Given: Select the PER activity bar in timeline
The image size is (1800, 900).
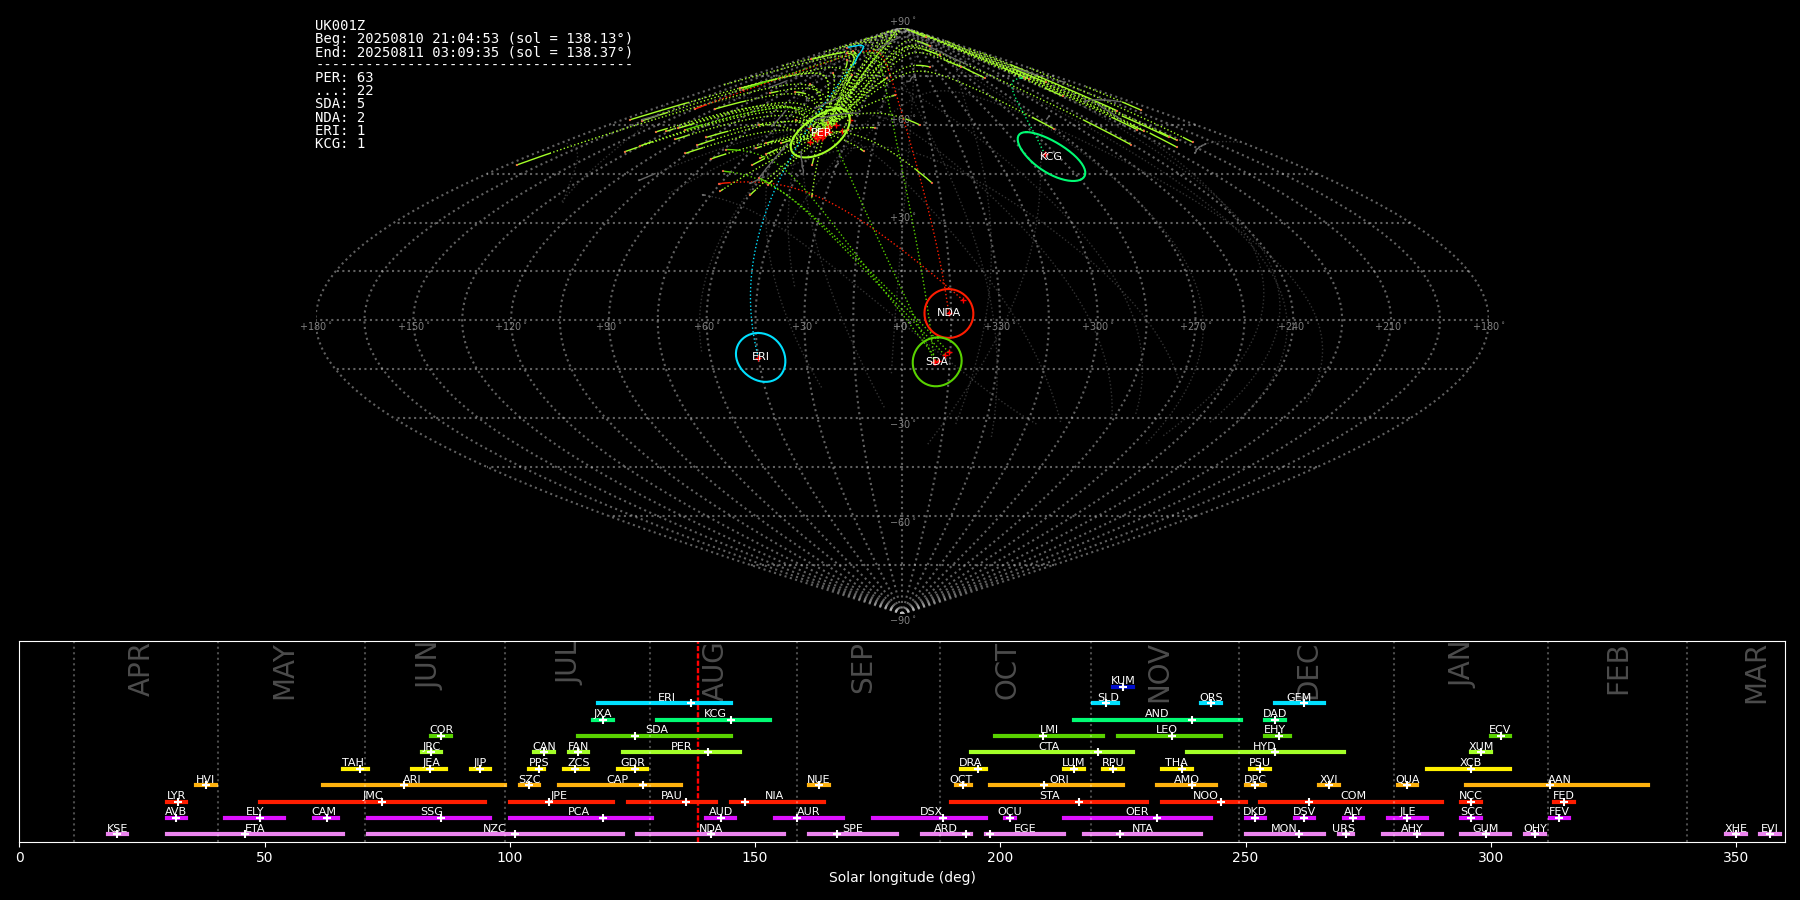Looking at the screenshot, I should (681, 752).
